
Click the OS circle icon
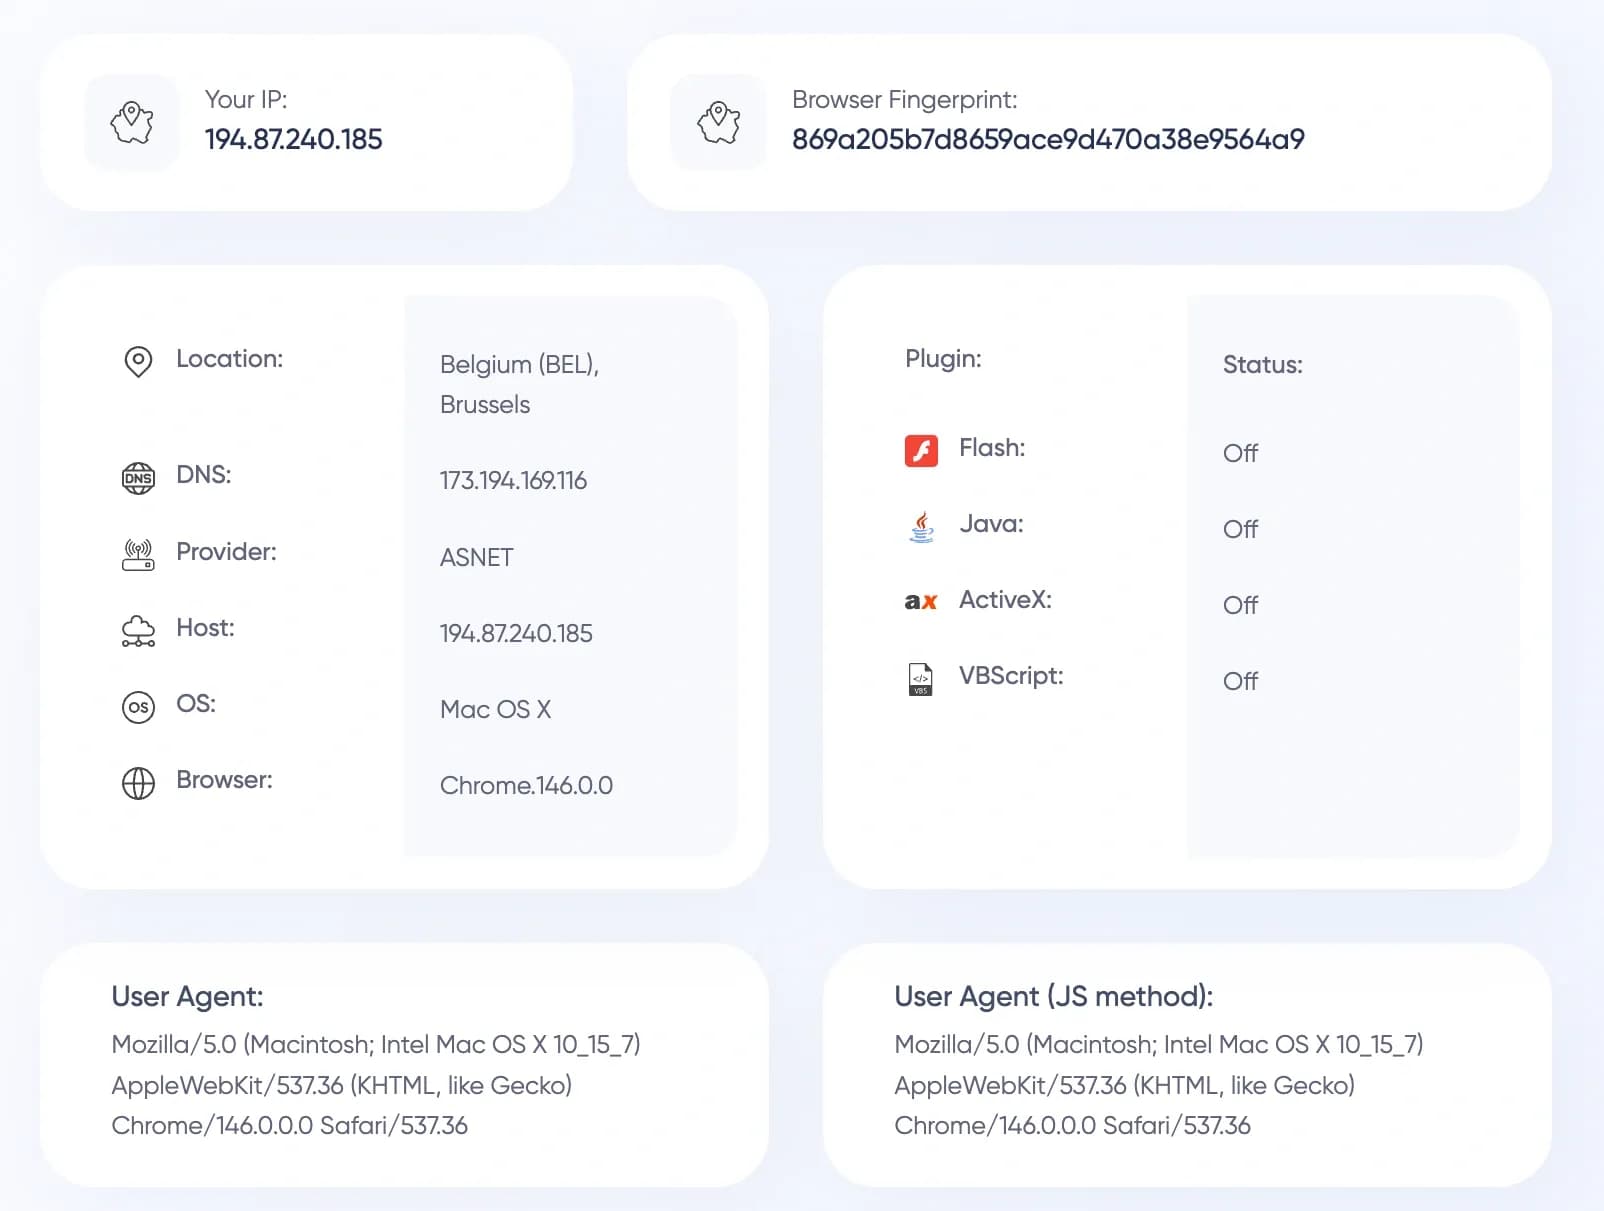pos(138,707)
